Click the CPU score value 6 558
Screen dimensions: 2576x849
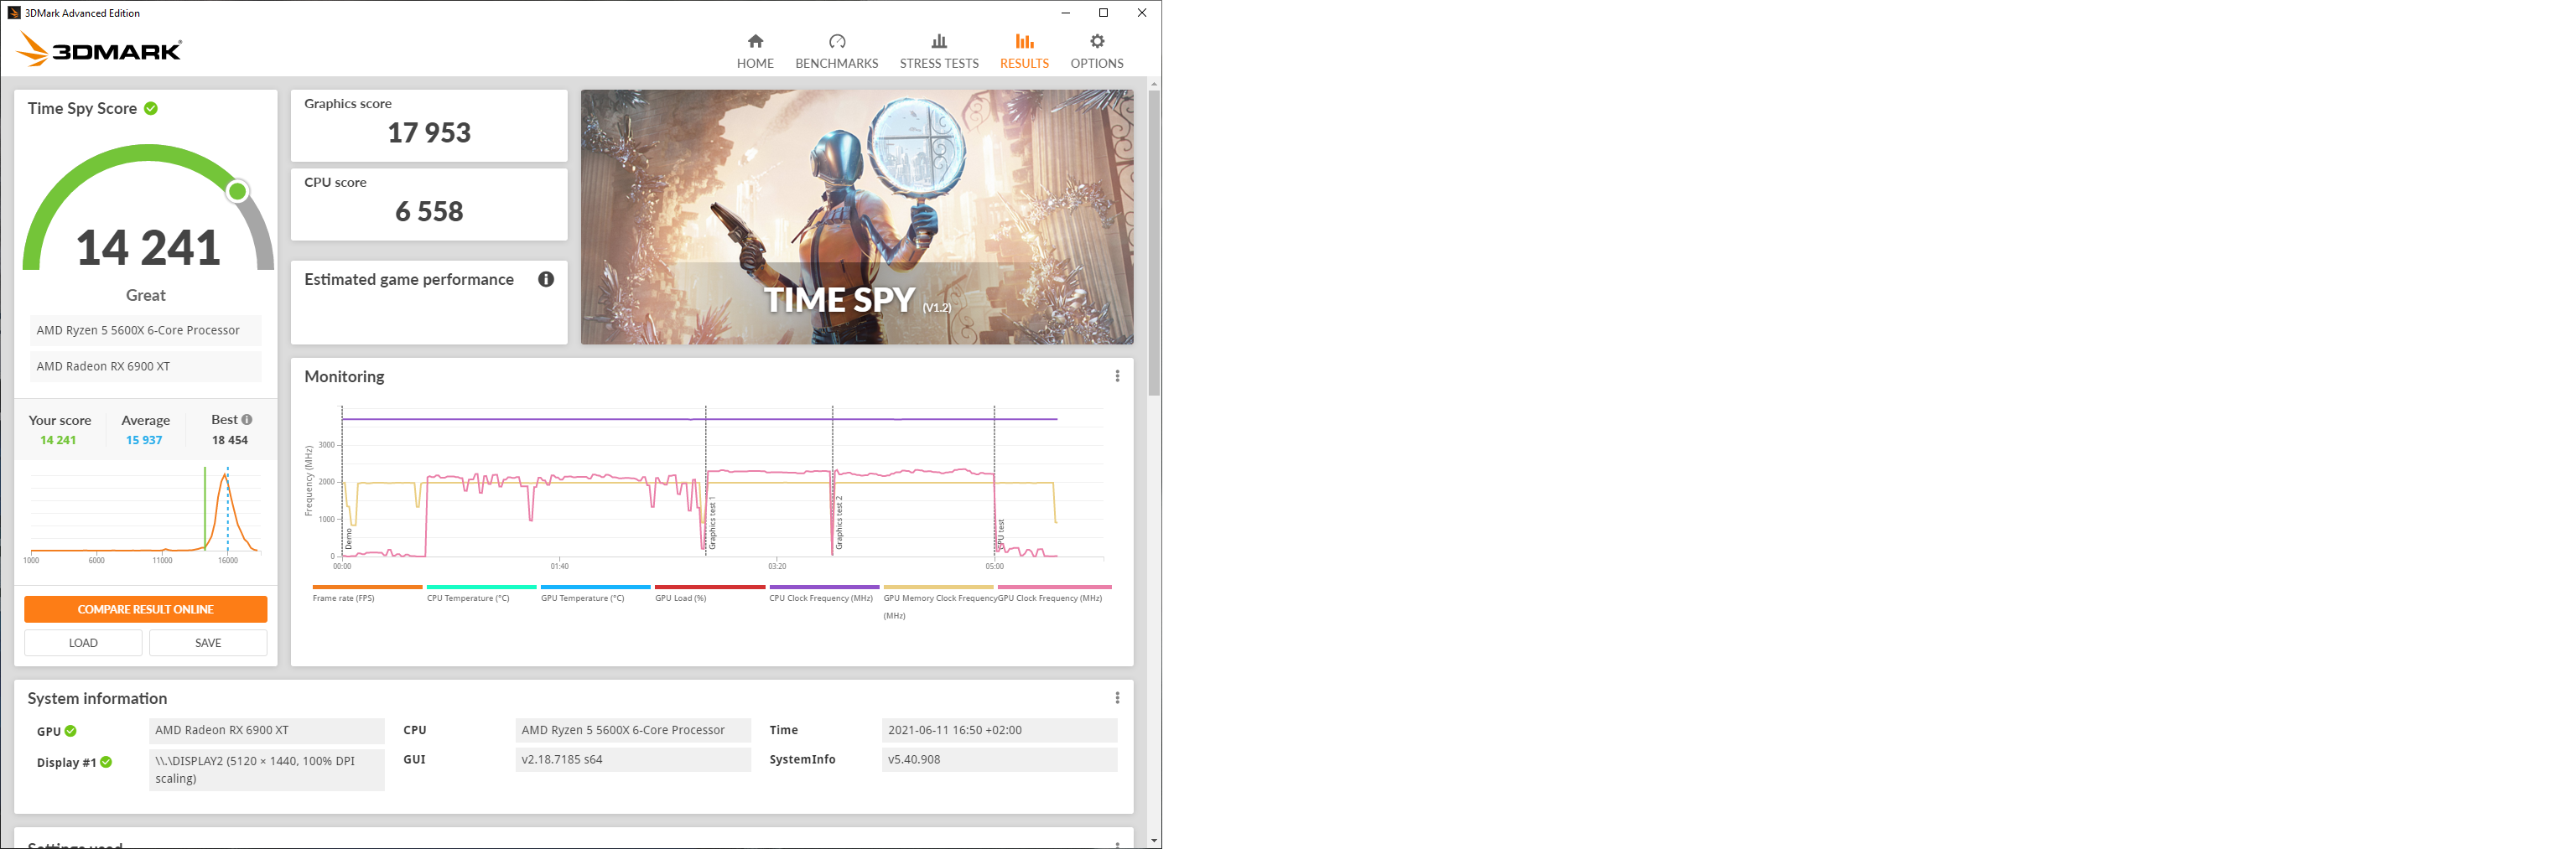[x=429, y=212]
